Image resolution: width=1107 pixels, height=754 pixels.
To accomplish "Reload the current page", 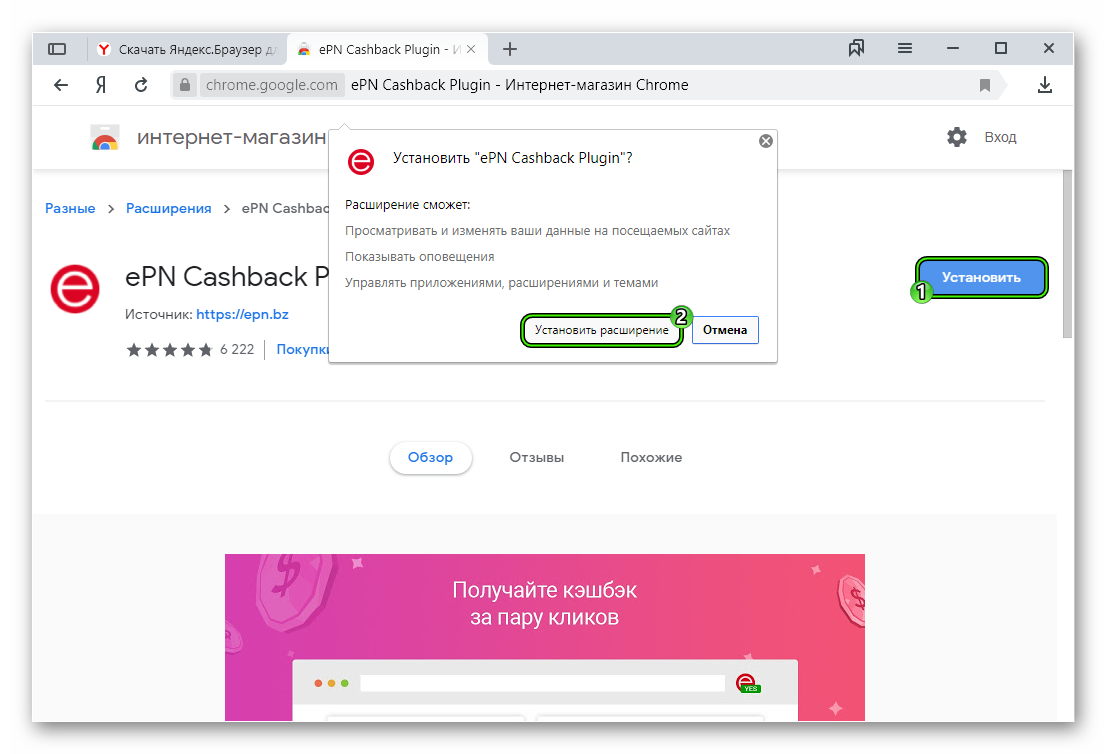I will click(141, 85).
